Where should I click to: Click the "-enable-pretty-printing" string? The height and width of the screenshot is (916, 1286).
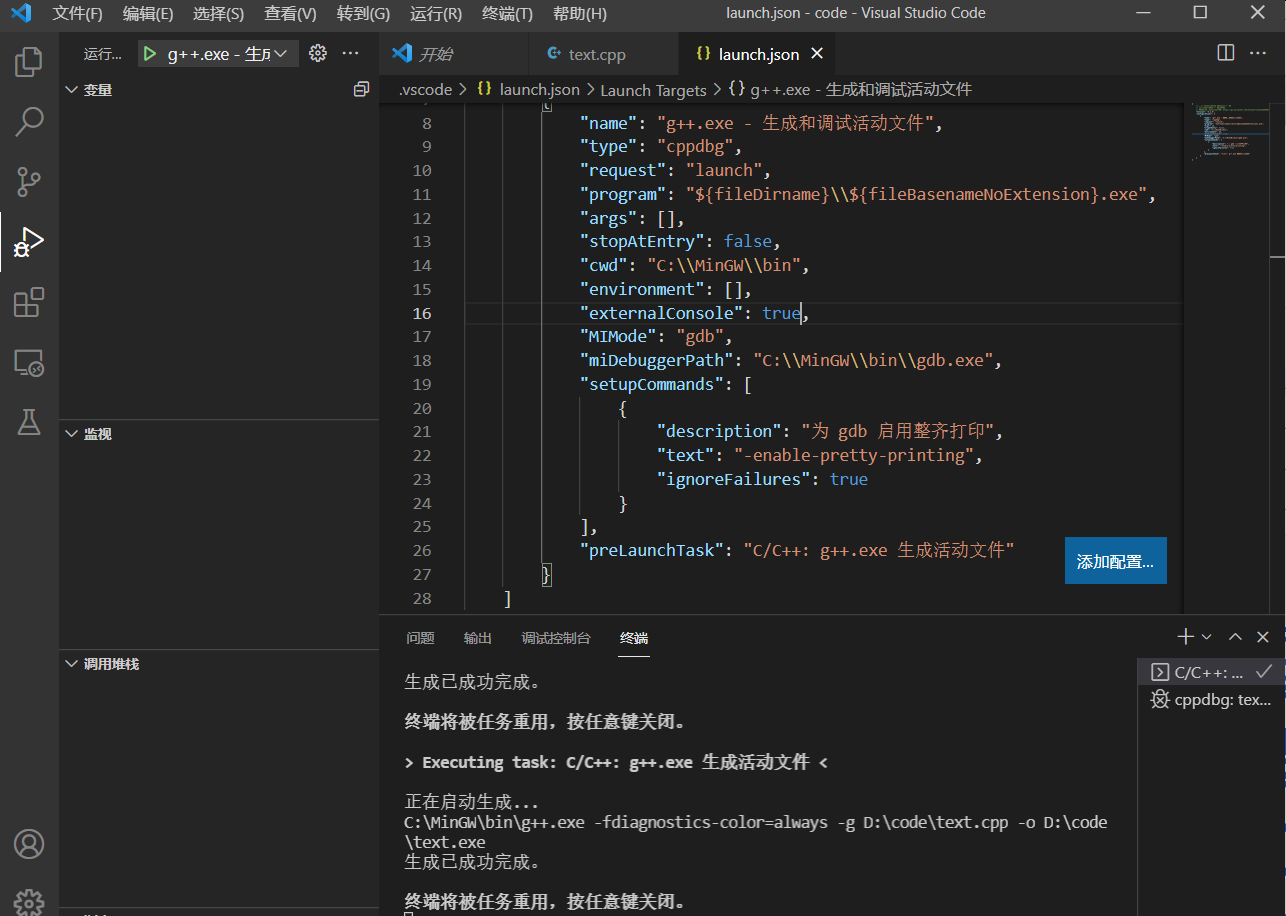point(853,455)
